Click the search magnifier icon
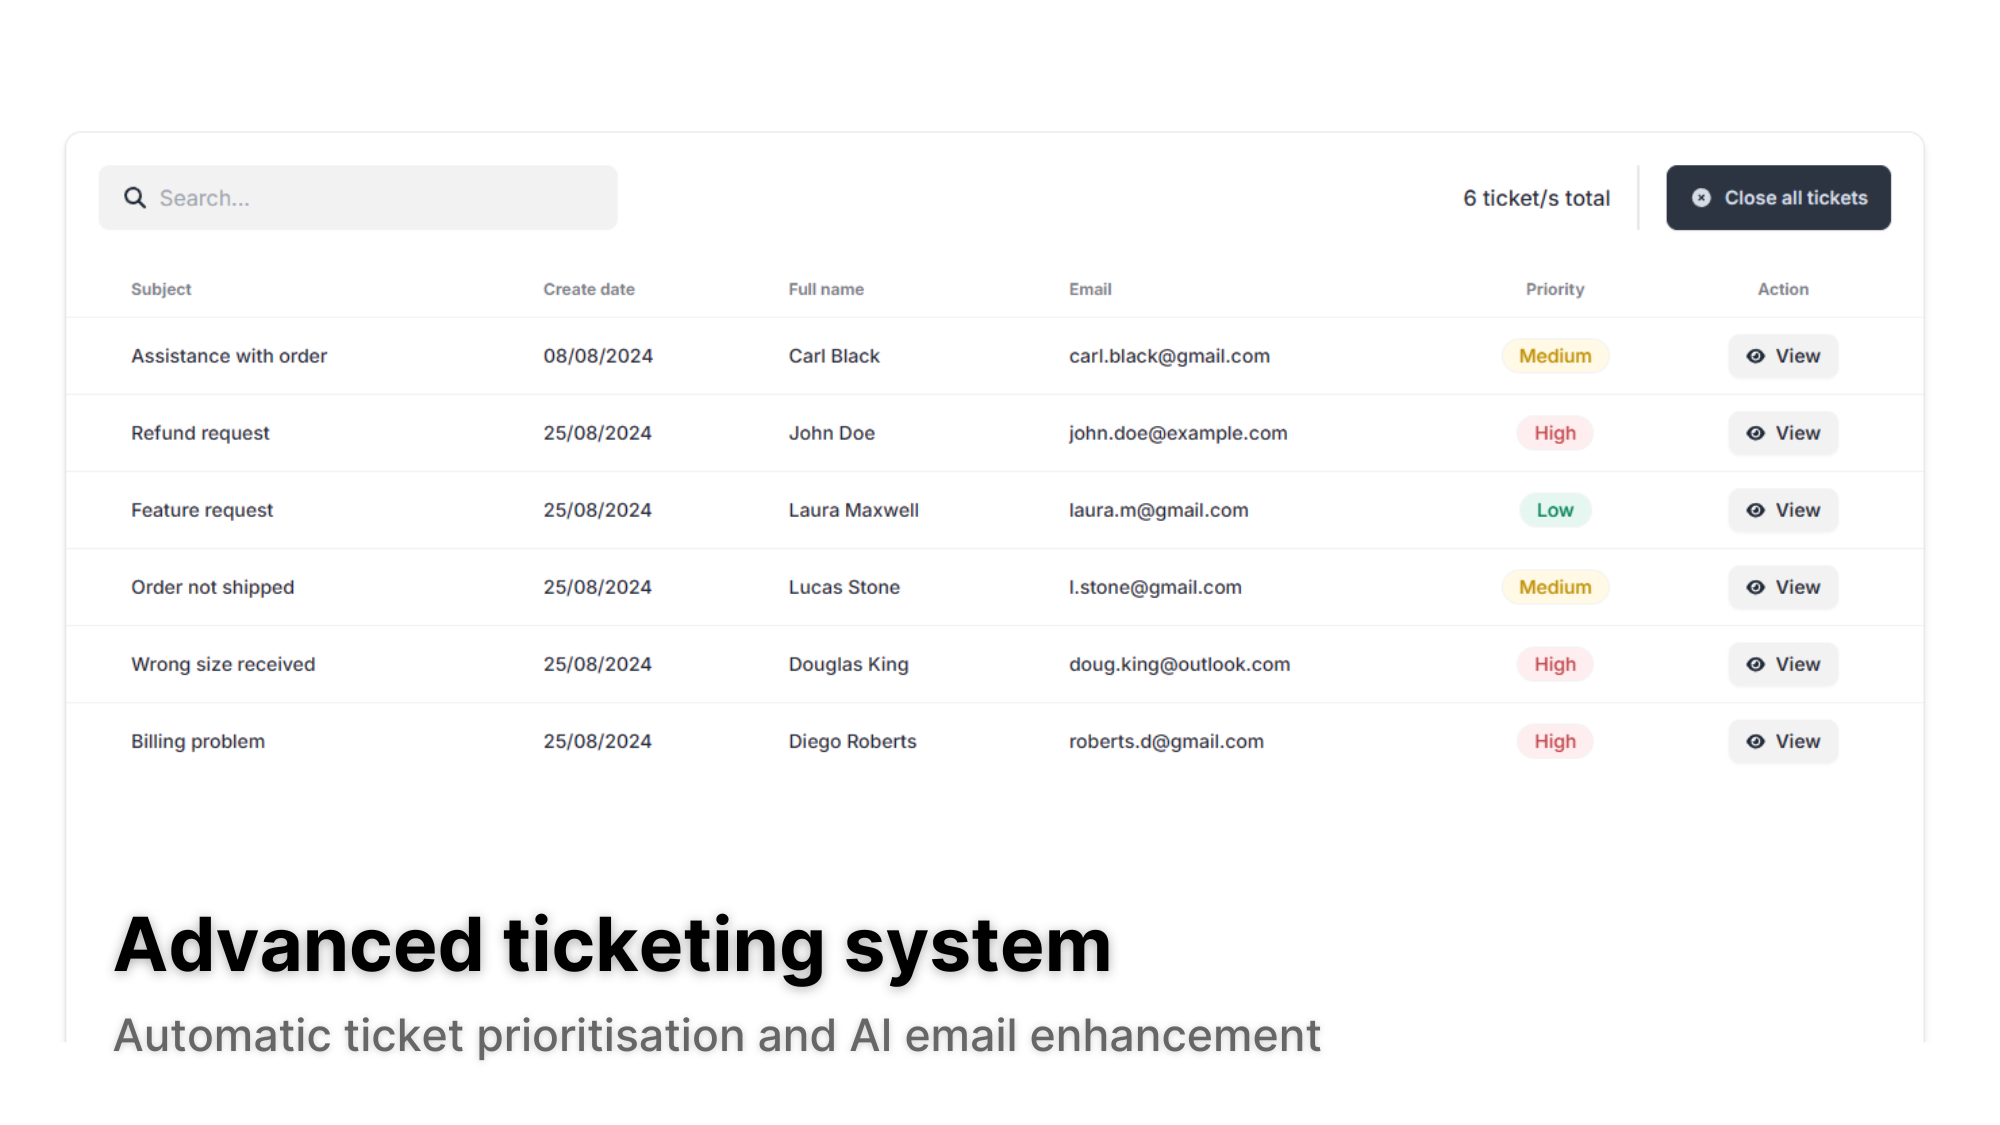2000x1125 pixels. (135, 198)
